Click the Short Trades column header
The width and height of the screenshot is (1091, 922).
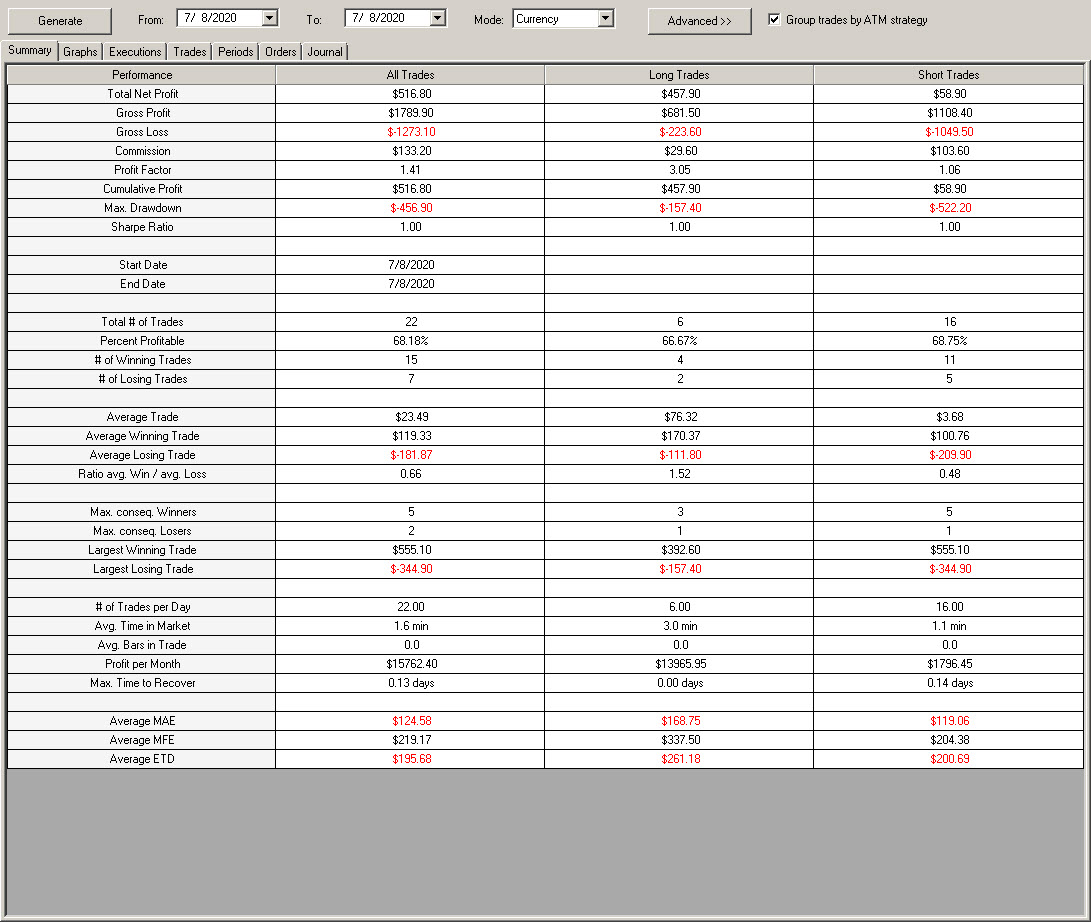(x=948, y=74)
